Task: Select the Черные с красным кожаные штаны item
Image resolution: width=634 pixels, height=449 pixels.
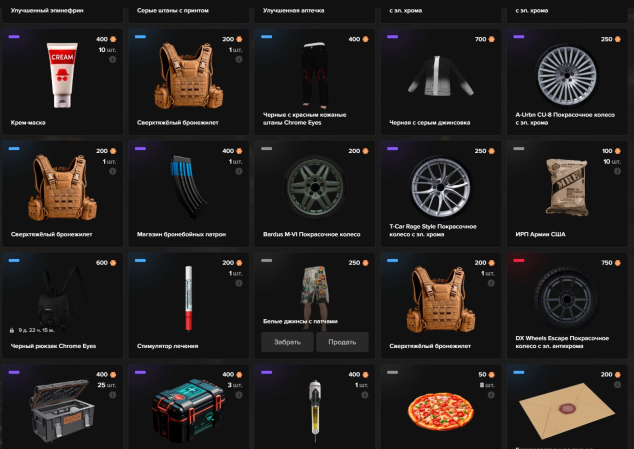Action: [x=315, y=82]
